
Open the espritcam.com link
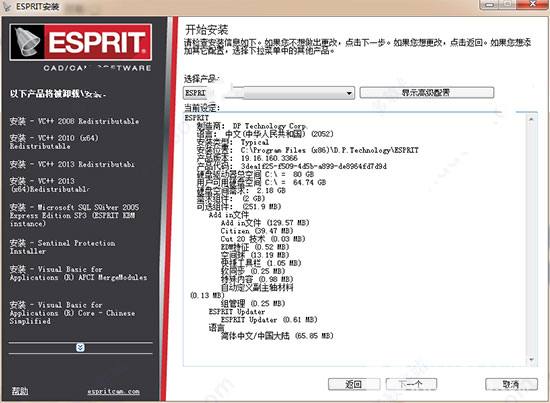(114, 391)
